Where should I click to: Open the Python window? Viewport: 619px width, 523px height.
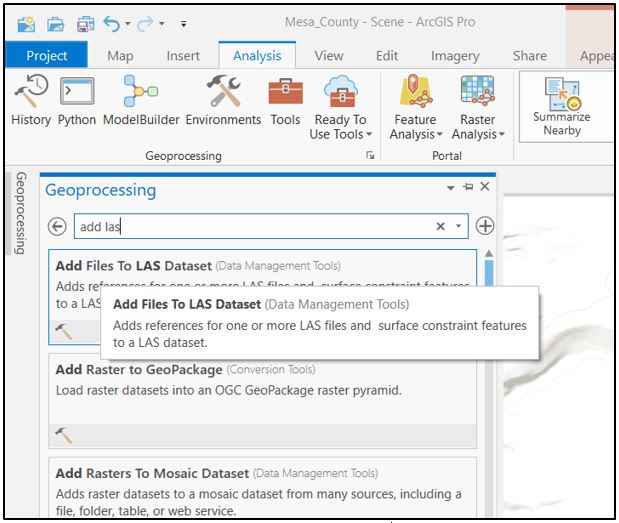coord(77,101)
